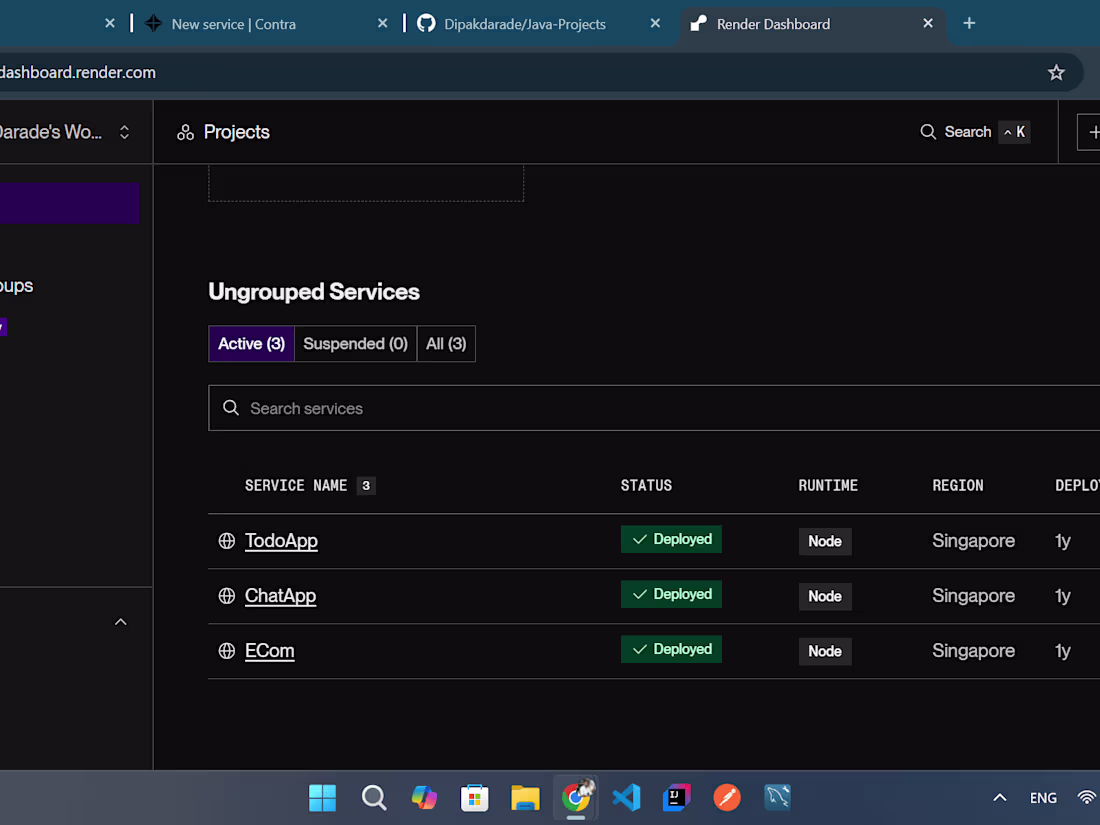This screenshot has height=825, width=1100.
Task: Switch to the Dipakdarade/Java-Projects tab
Action: pyautogui.click(x=525, y=24)
